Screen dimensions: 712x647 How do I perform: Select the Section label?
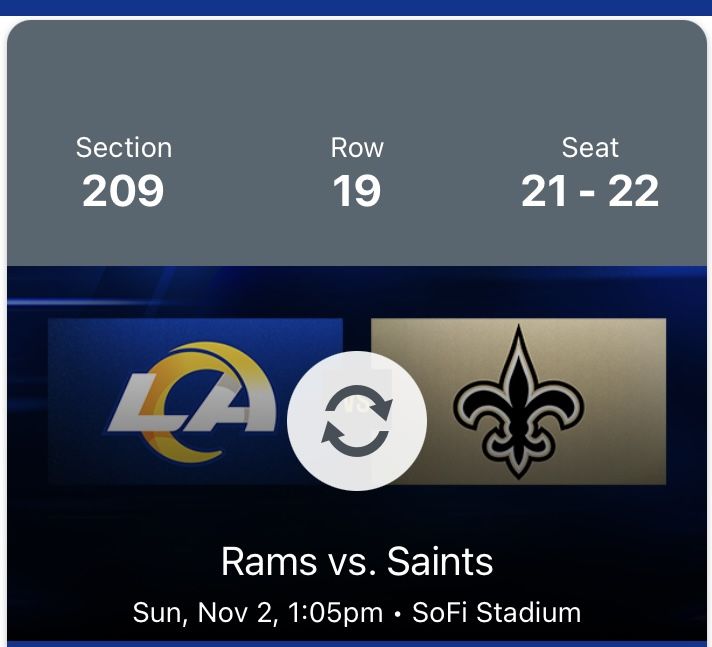coord(124,148)
